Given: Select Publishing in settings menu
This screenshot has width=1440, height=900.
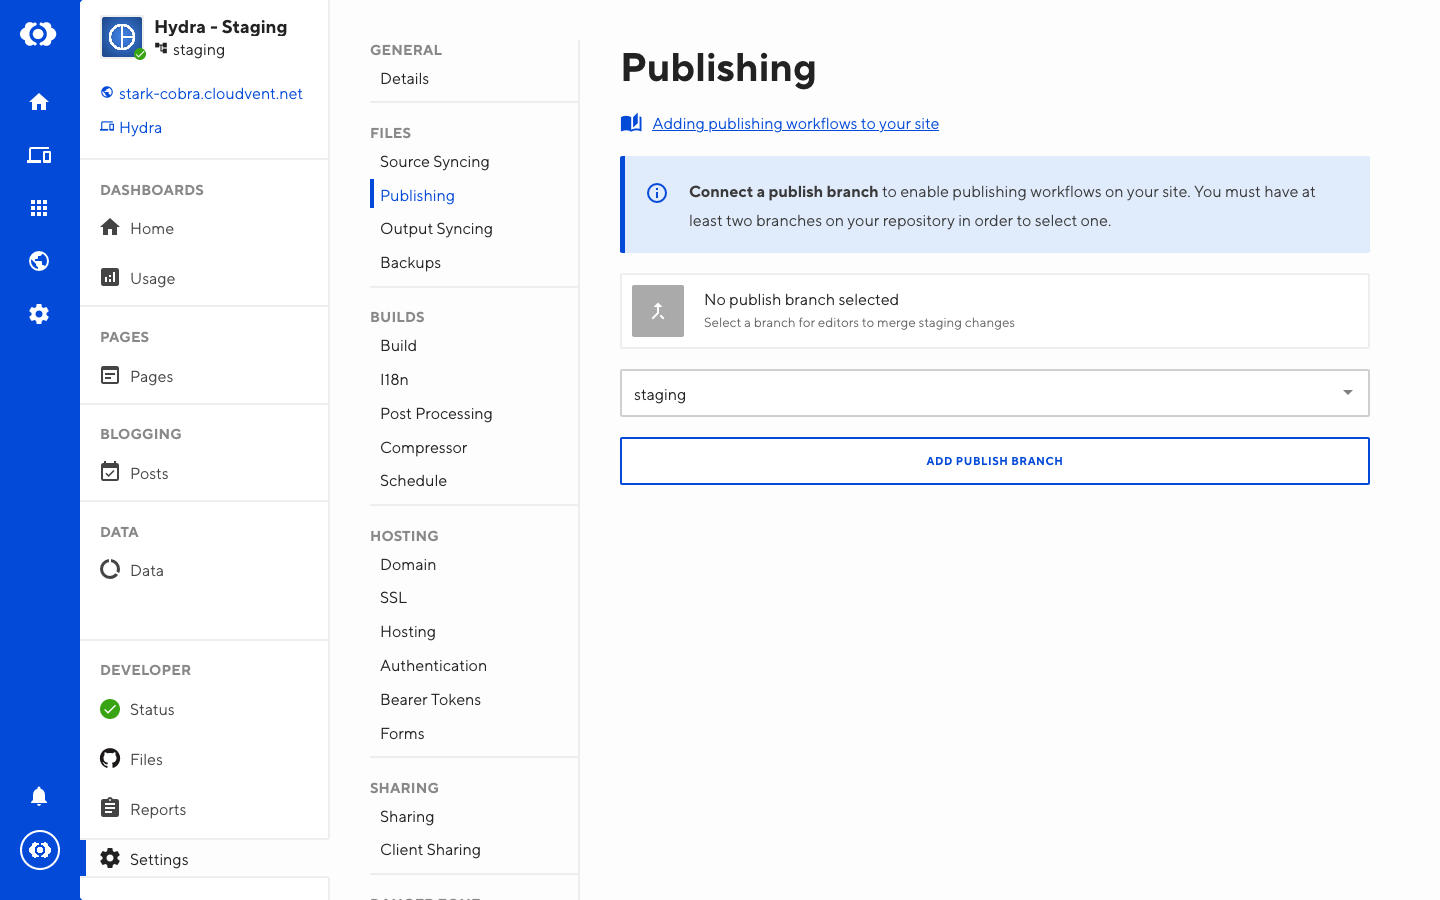Looking at the screenshot, I should (x=417, y=196).
